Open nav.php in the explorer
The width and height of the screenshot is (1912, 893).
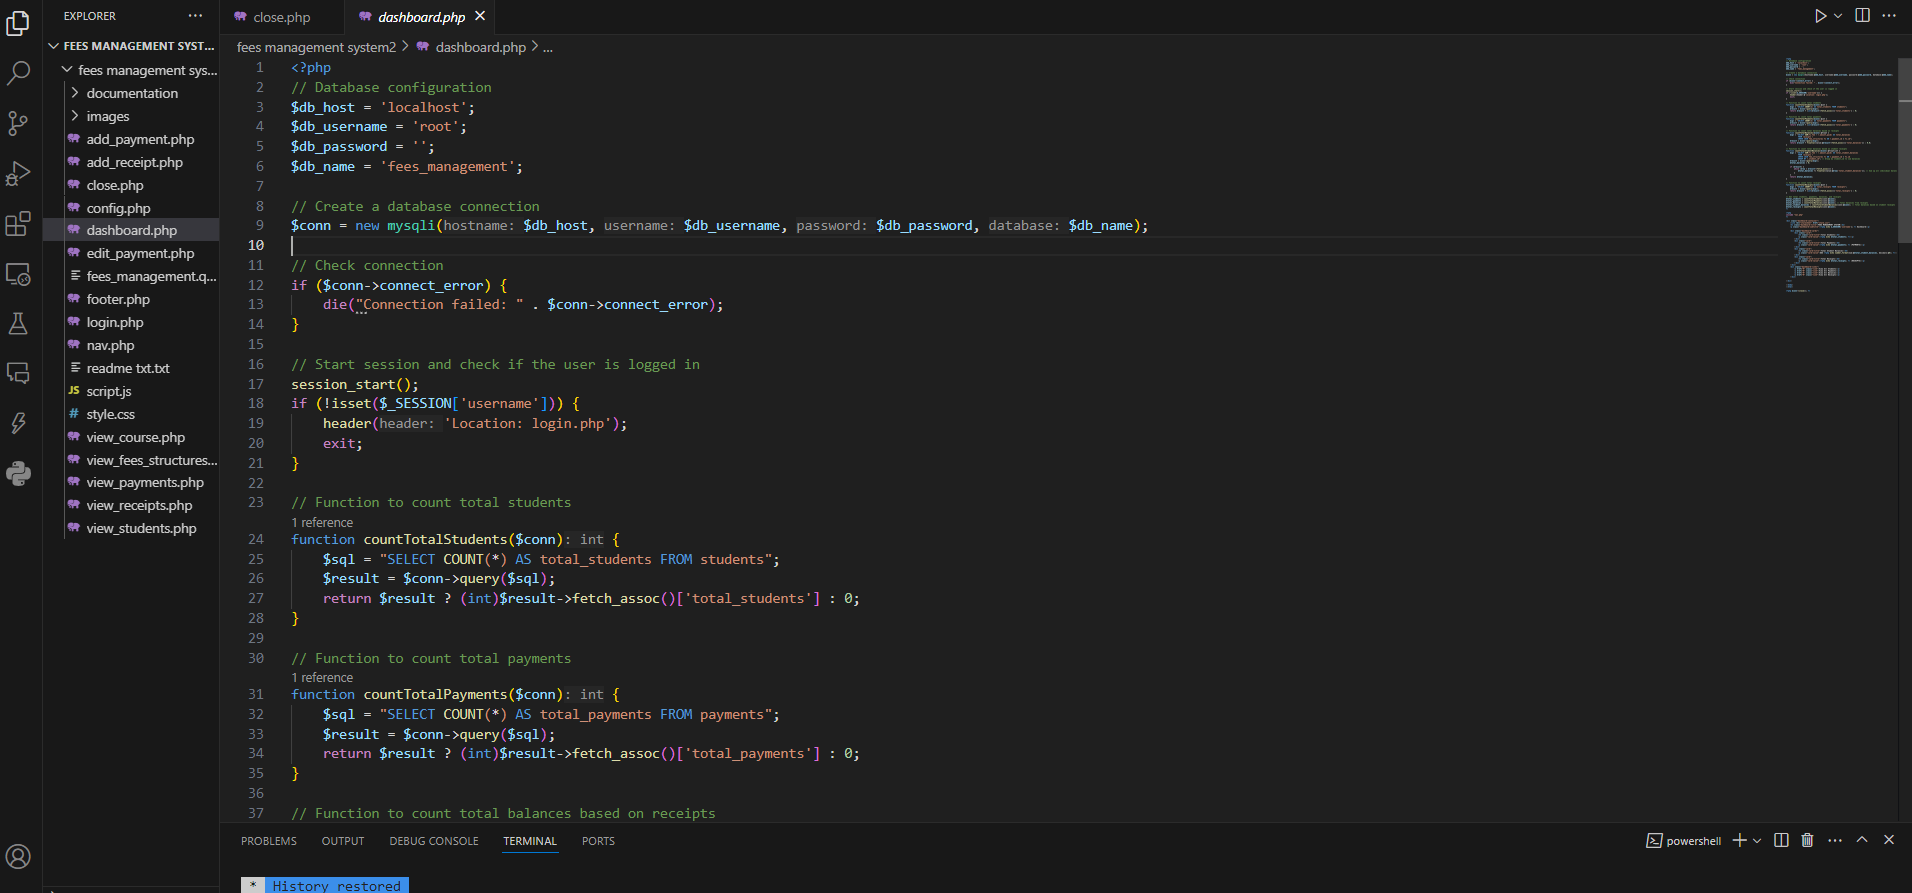pos(131,345)
